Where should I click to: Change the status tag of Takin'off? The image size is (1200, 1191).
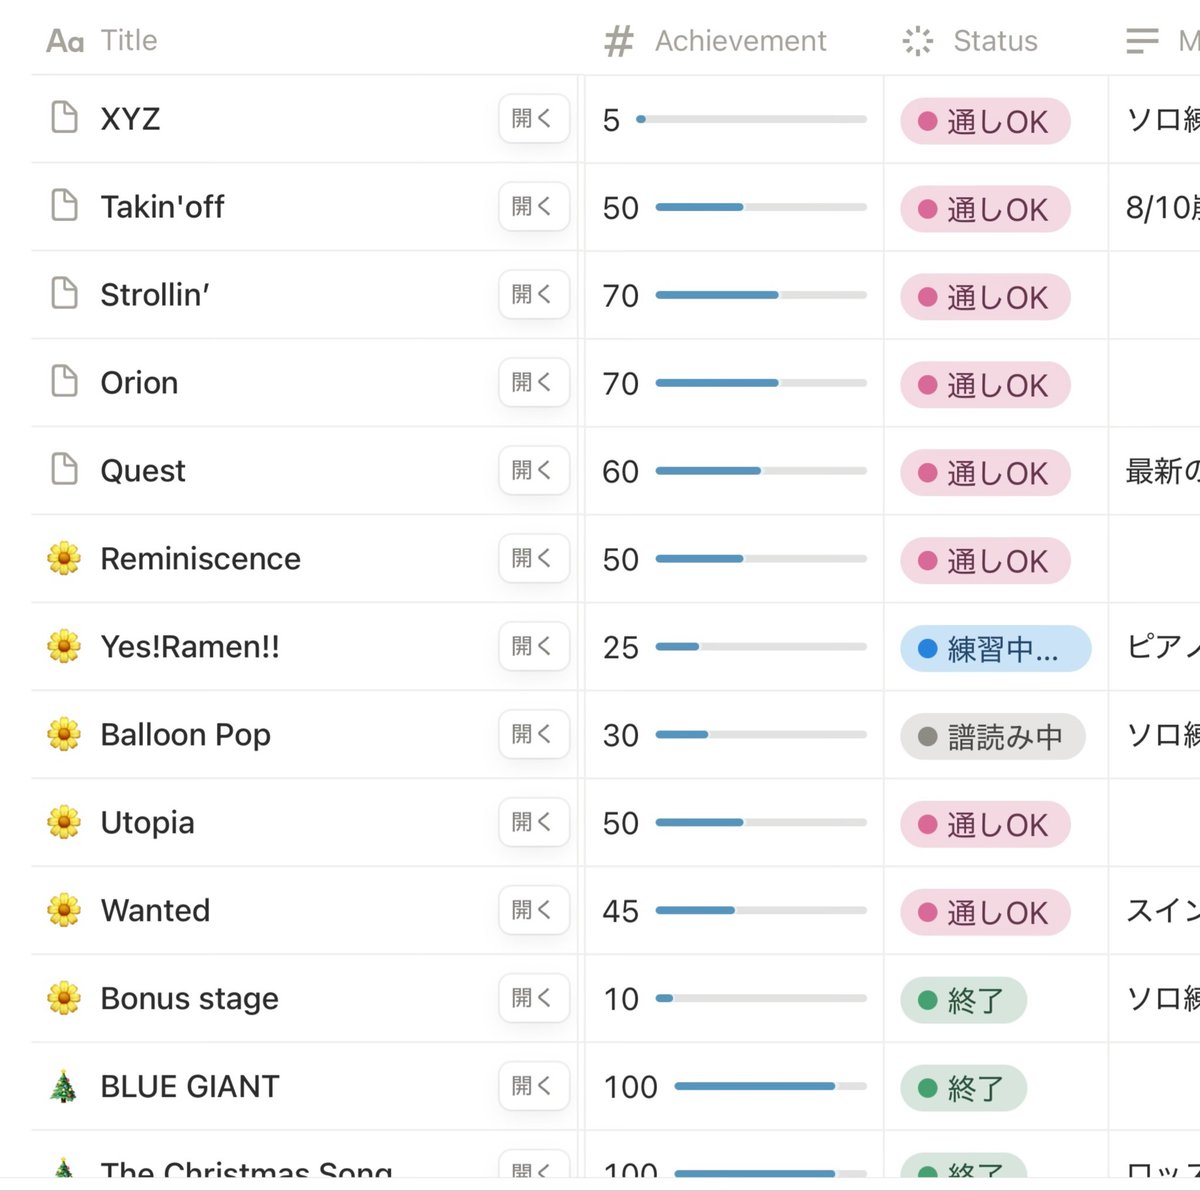pos(985,209)
